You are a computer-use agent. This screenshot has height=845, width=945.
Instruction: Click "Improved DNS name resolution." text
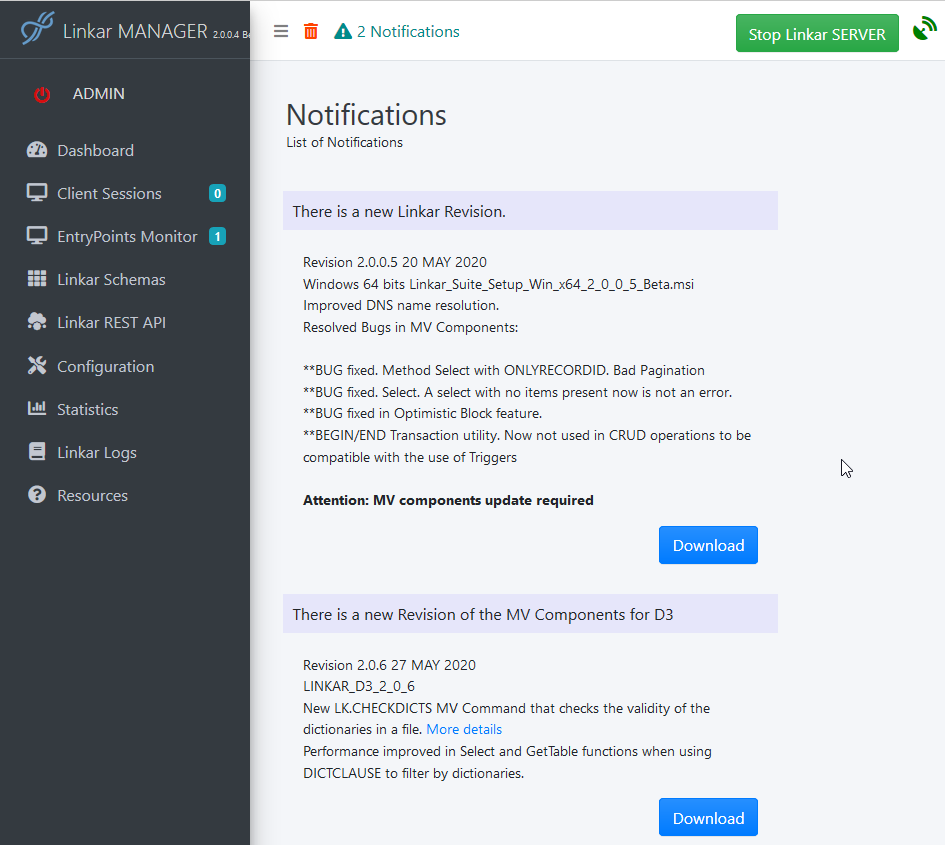click(x=401, y=306)
